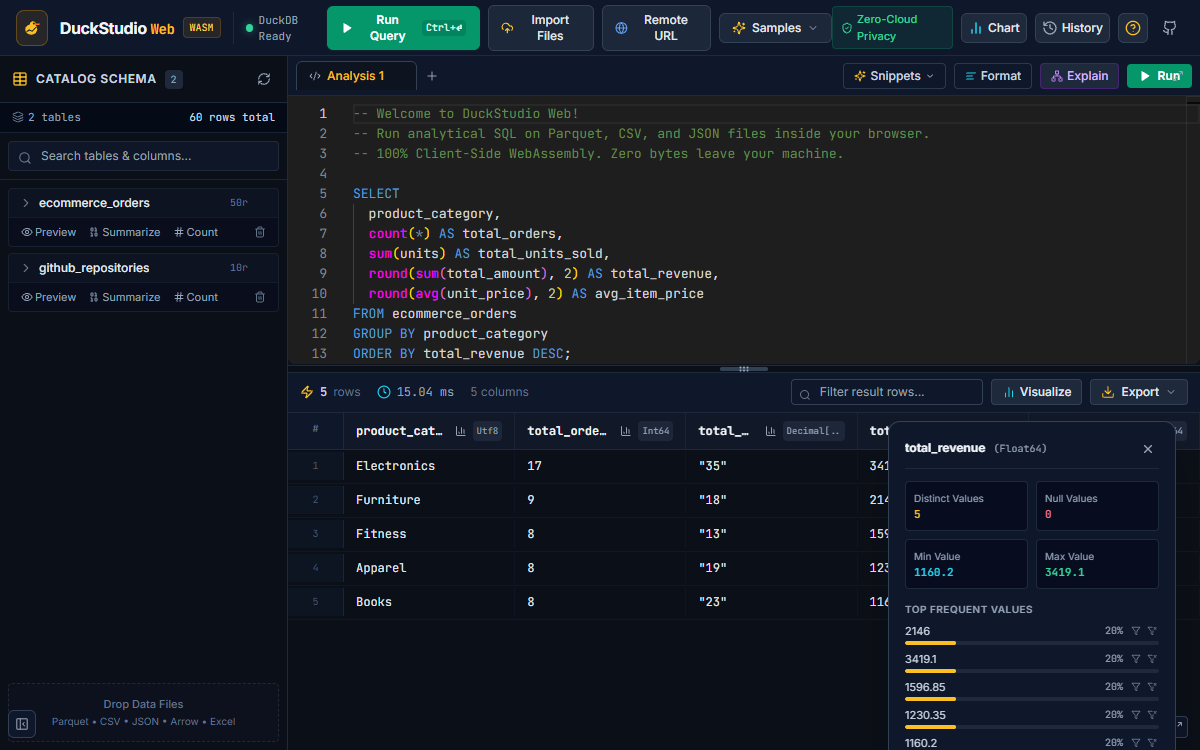
Task: Click the '60 rows total' label
Action: point(232,117)
